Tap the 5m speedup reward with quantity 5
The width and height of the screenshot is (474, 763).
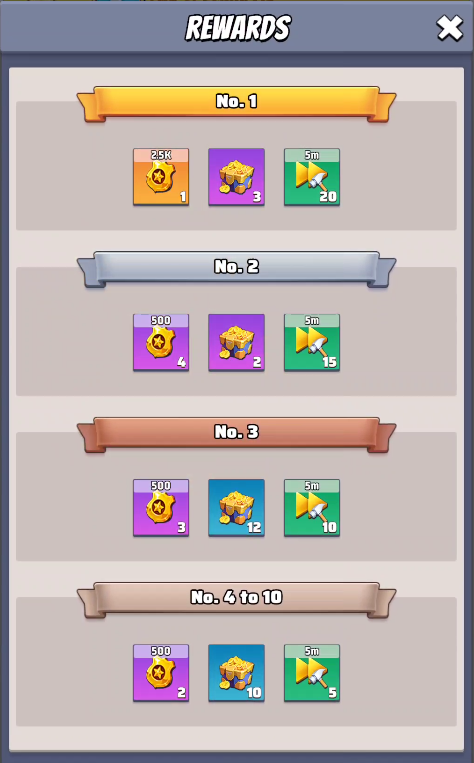pos(312,673)
